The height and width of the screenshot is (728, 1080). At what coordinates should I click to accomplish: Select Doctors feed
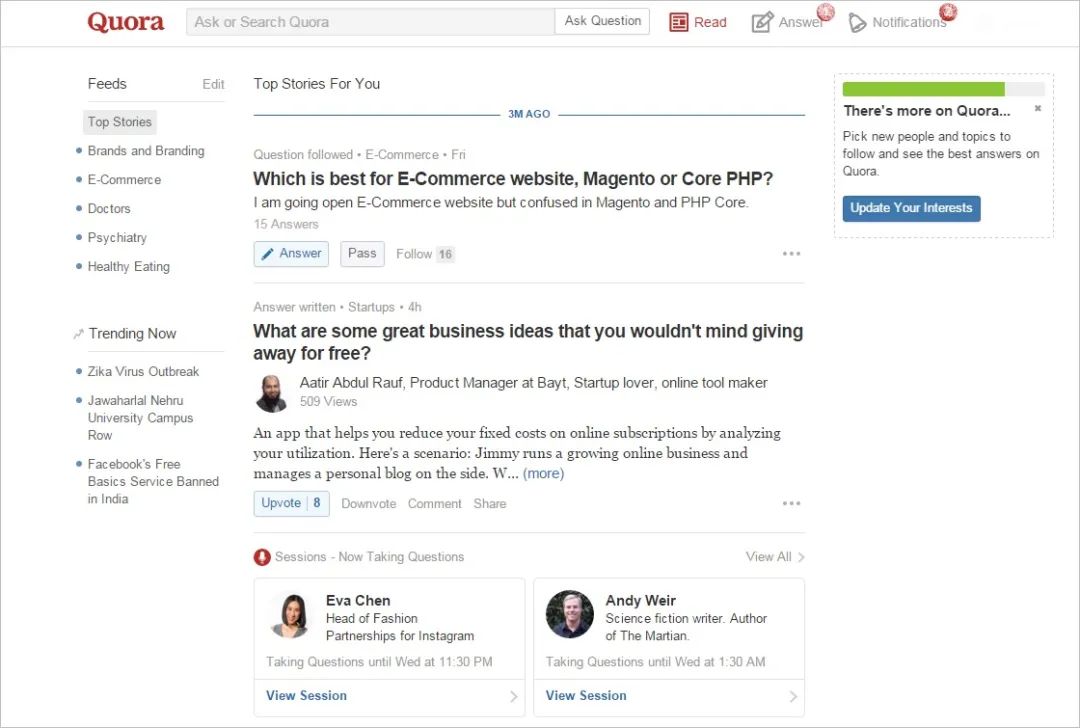click(x=109, y=209)
